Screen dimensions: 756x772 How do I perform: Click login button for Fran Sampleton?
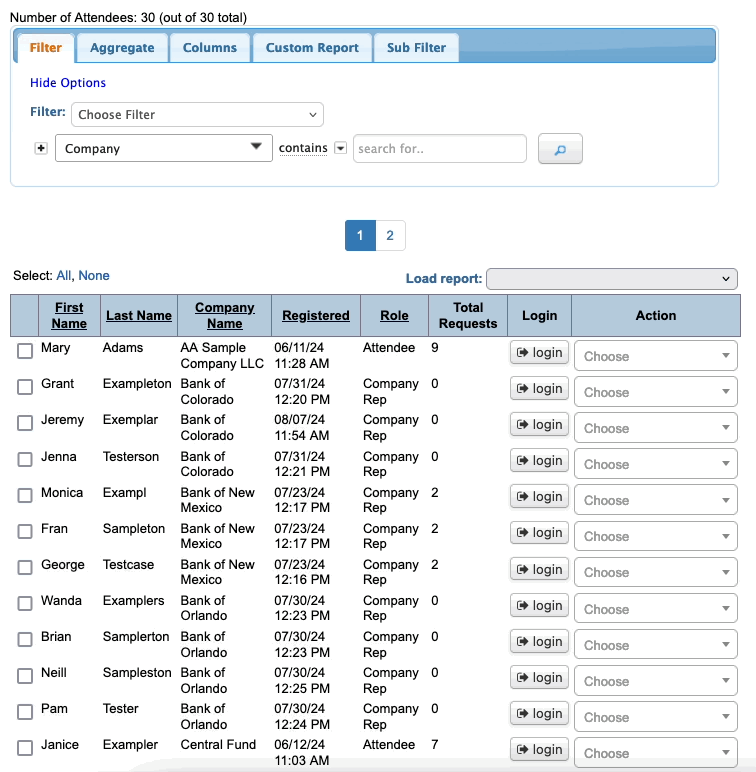pos(539,533)
